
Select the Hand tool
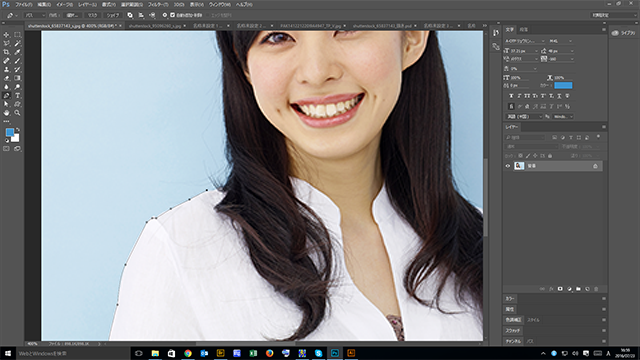(x=6, y=113)
